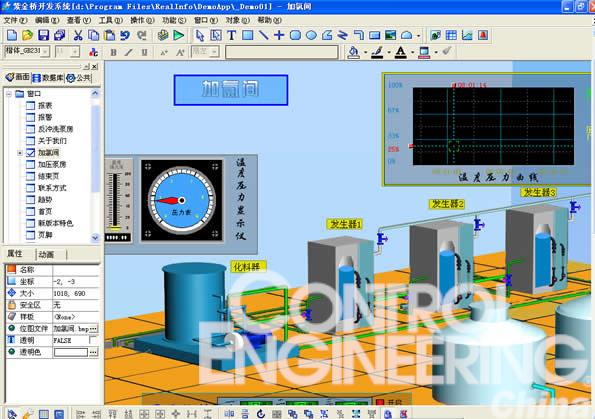Toggle Underline text formatting
This screenshot has height=419, width=595.
pyautogui.click(x=144, y=52)
